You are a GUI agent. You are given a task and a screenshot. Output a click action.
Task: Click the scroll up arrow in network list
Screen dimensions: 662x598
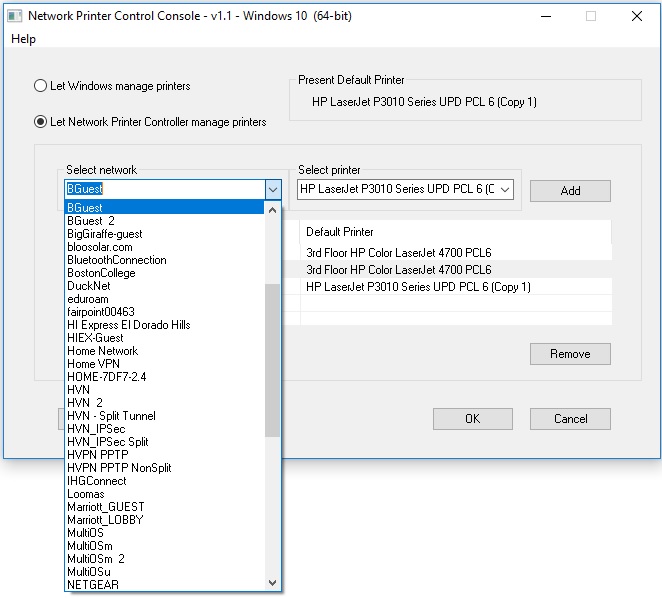[x=273, y=210]
